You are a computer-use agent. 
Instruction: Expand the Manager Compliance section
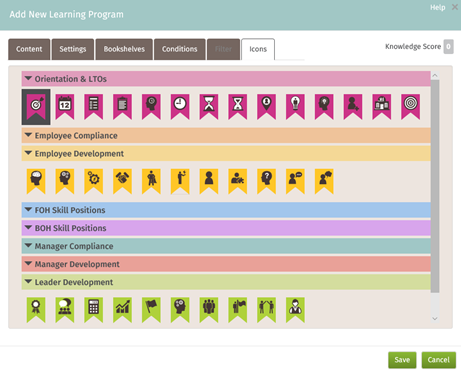tap(226, 246)
